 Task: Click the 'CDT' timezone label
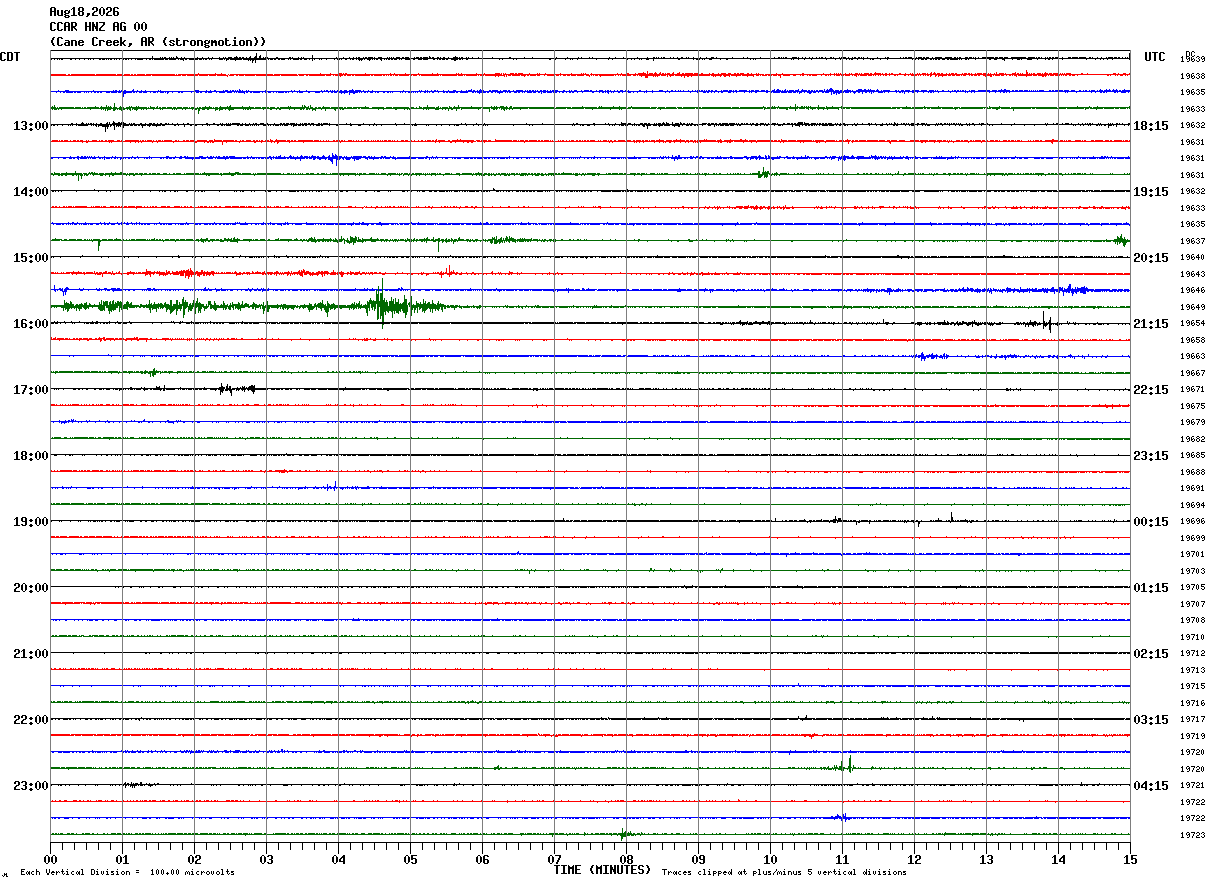(x=11, y=57)
